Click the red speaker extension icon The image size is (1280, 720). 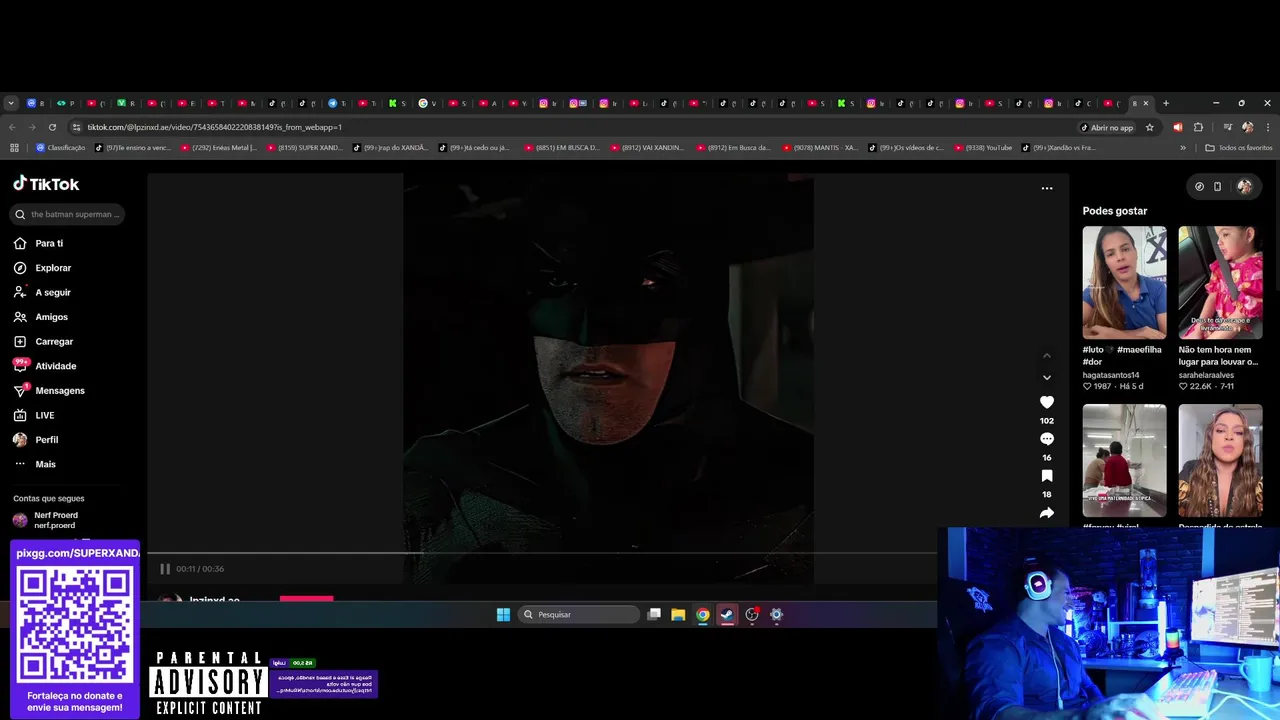[x=1177, y=127]
